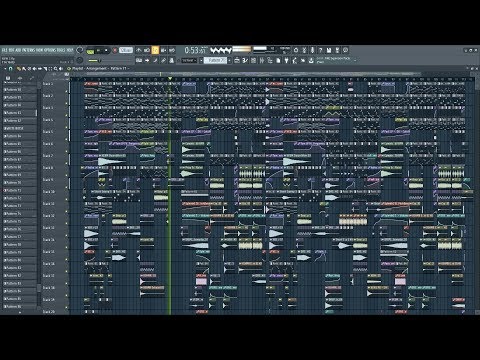Click the tempo display field
Viewport: 480px width, 360px height.
click(126, 50)
